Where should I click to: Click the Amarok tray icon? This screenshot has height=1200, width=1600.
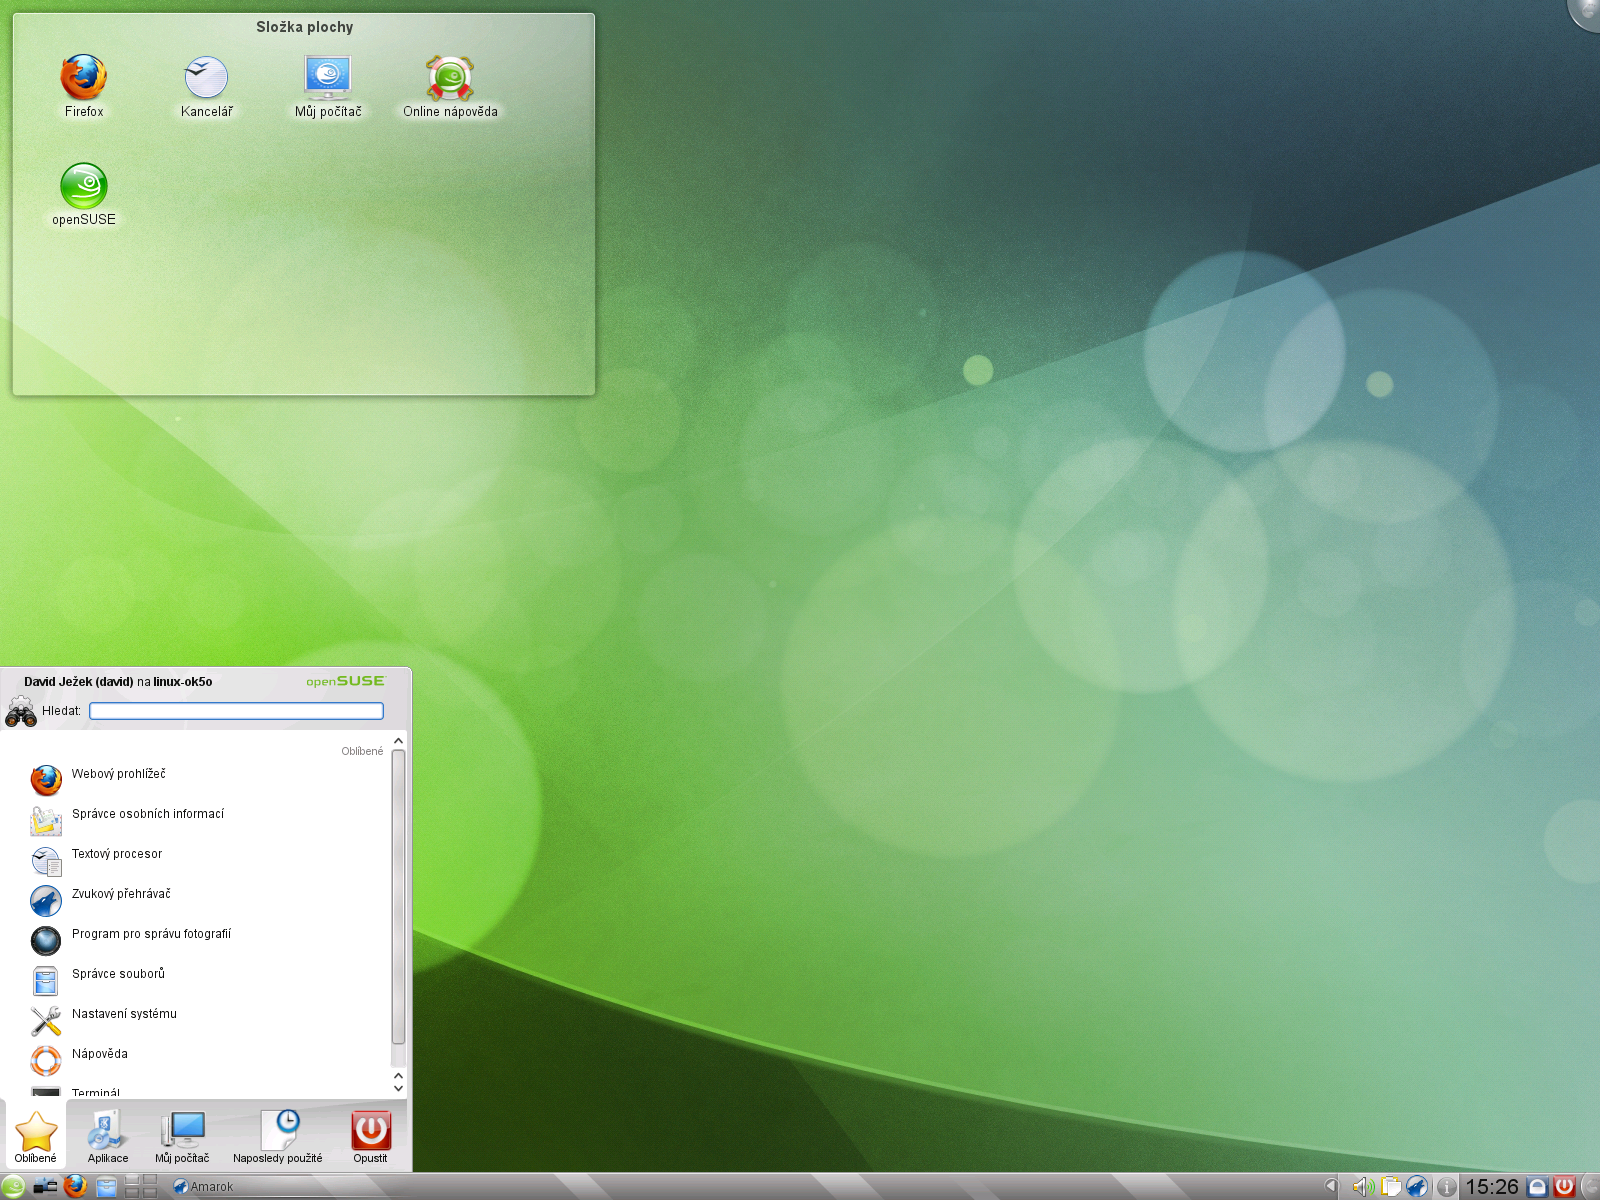coord(1417,1187)
